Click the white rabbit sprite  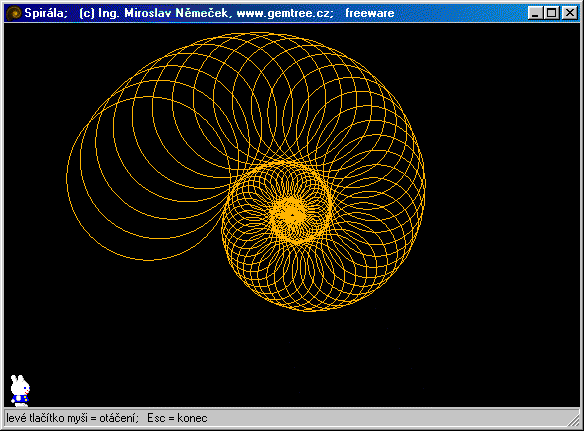pyautogui.click(x=20, y=390)
